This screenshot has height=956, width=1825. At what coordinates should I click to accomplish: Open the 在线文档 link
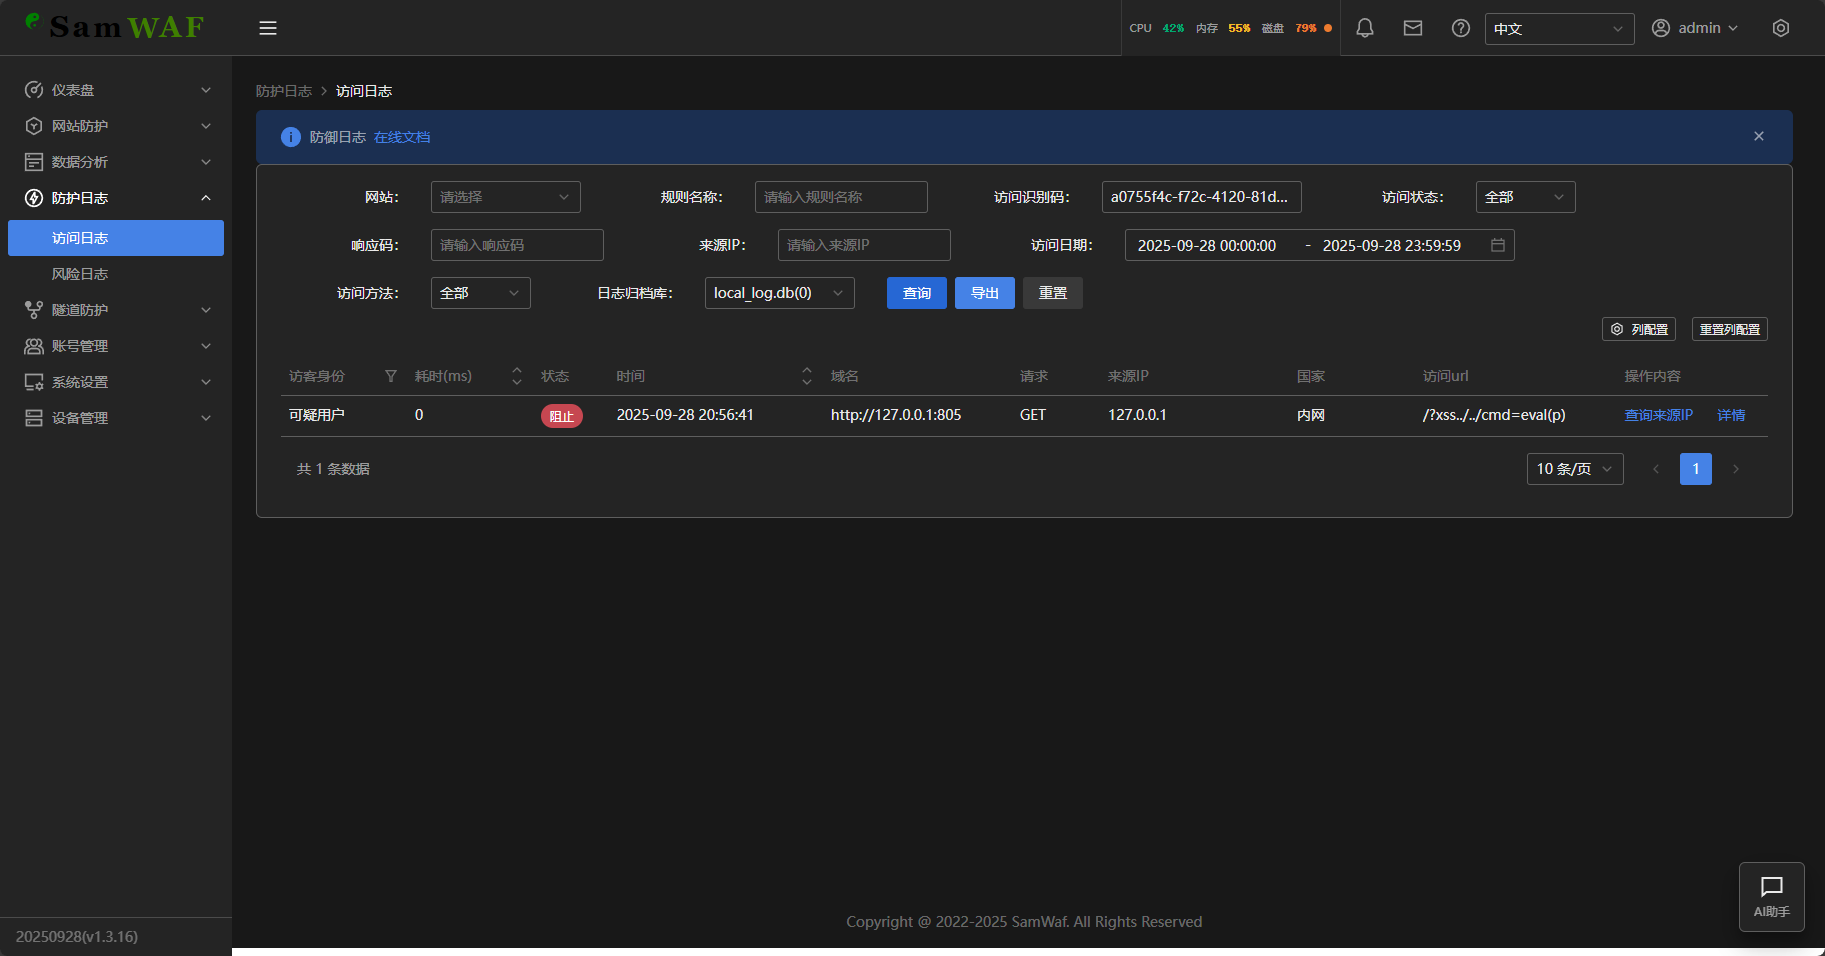point(402,137)
